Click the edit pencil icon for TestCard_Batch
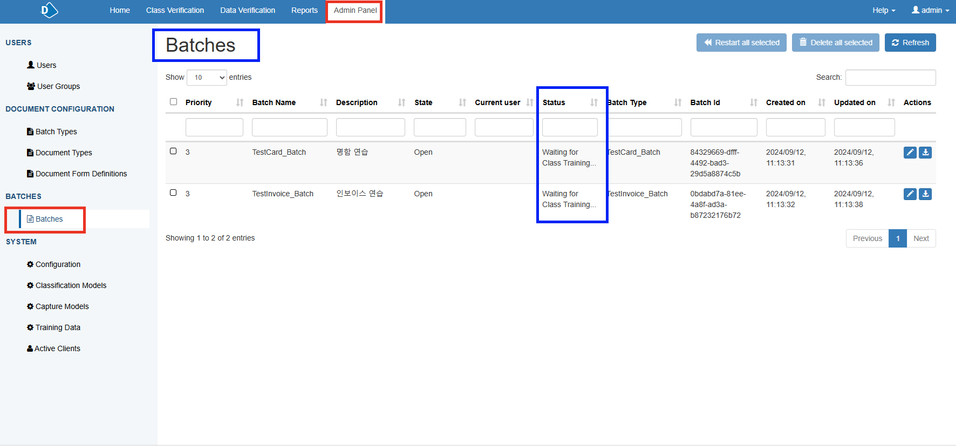 [x=910, y=153]
